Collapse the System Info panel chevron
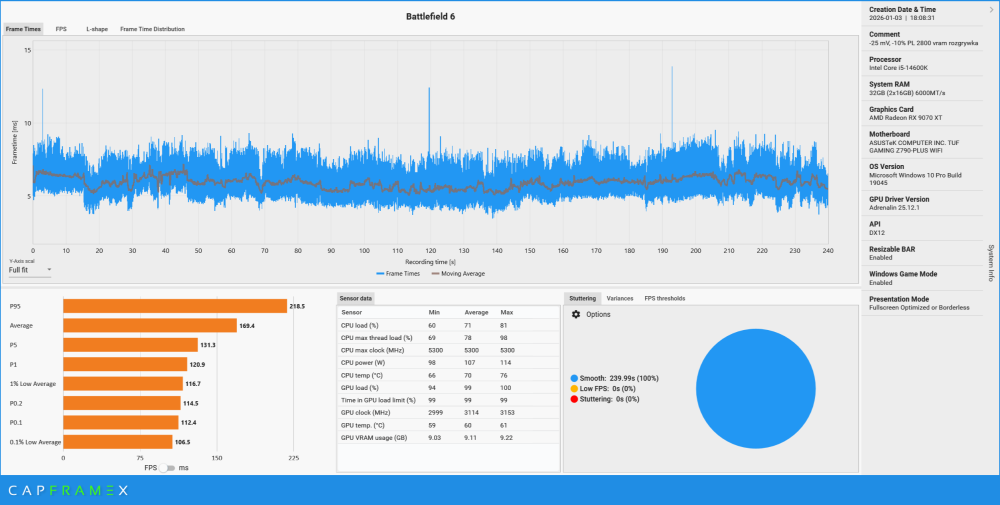This screenshot has width=1000, height=505. coord(990,10)
